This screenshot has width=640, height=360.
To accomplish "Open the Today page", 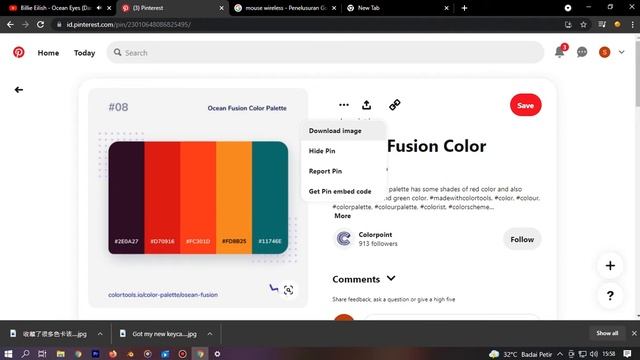I will click(84, 53).
